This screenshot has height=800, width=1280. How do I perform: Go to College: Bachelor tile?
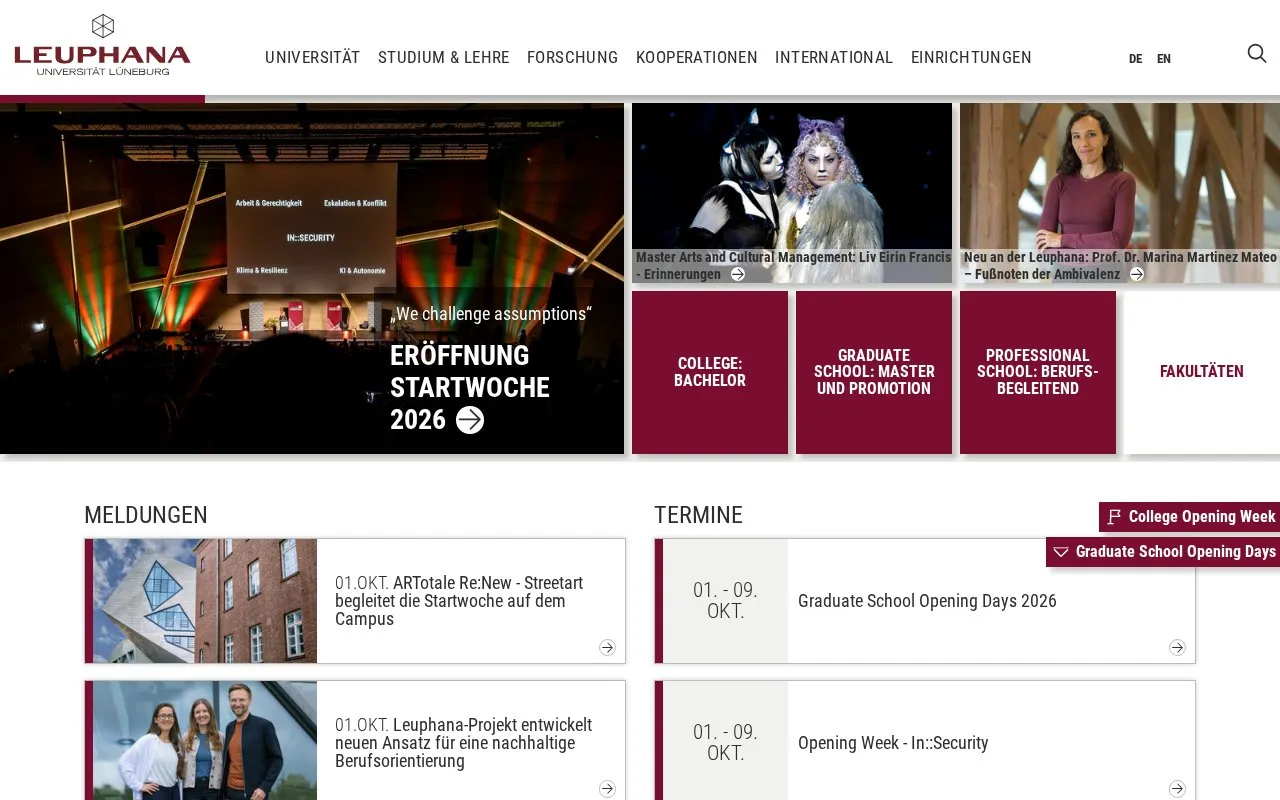[710, 372]
